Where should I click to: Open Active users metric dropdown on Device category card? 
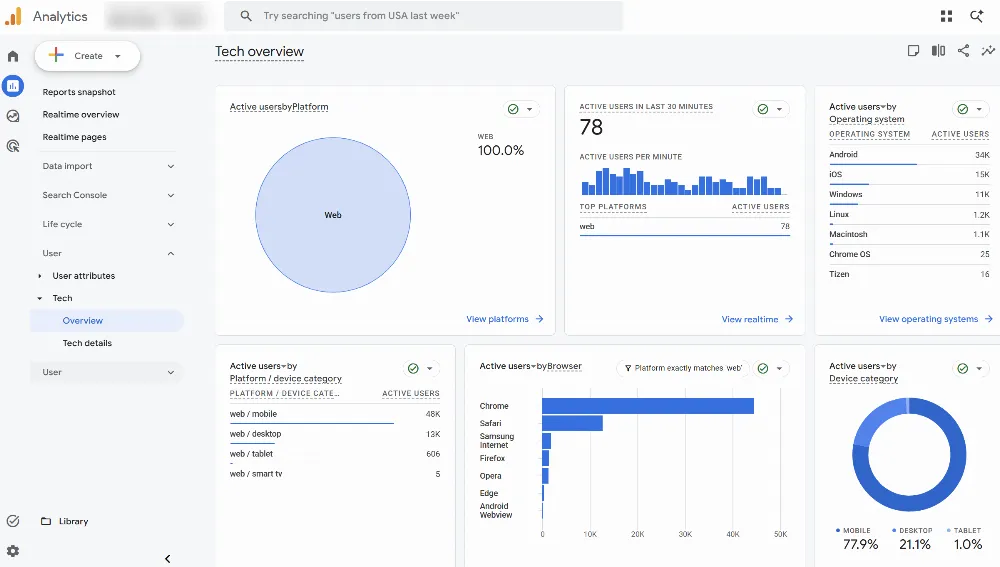(x=858, y=366)
